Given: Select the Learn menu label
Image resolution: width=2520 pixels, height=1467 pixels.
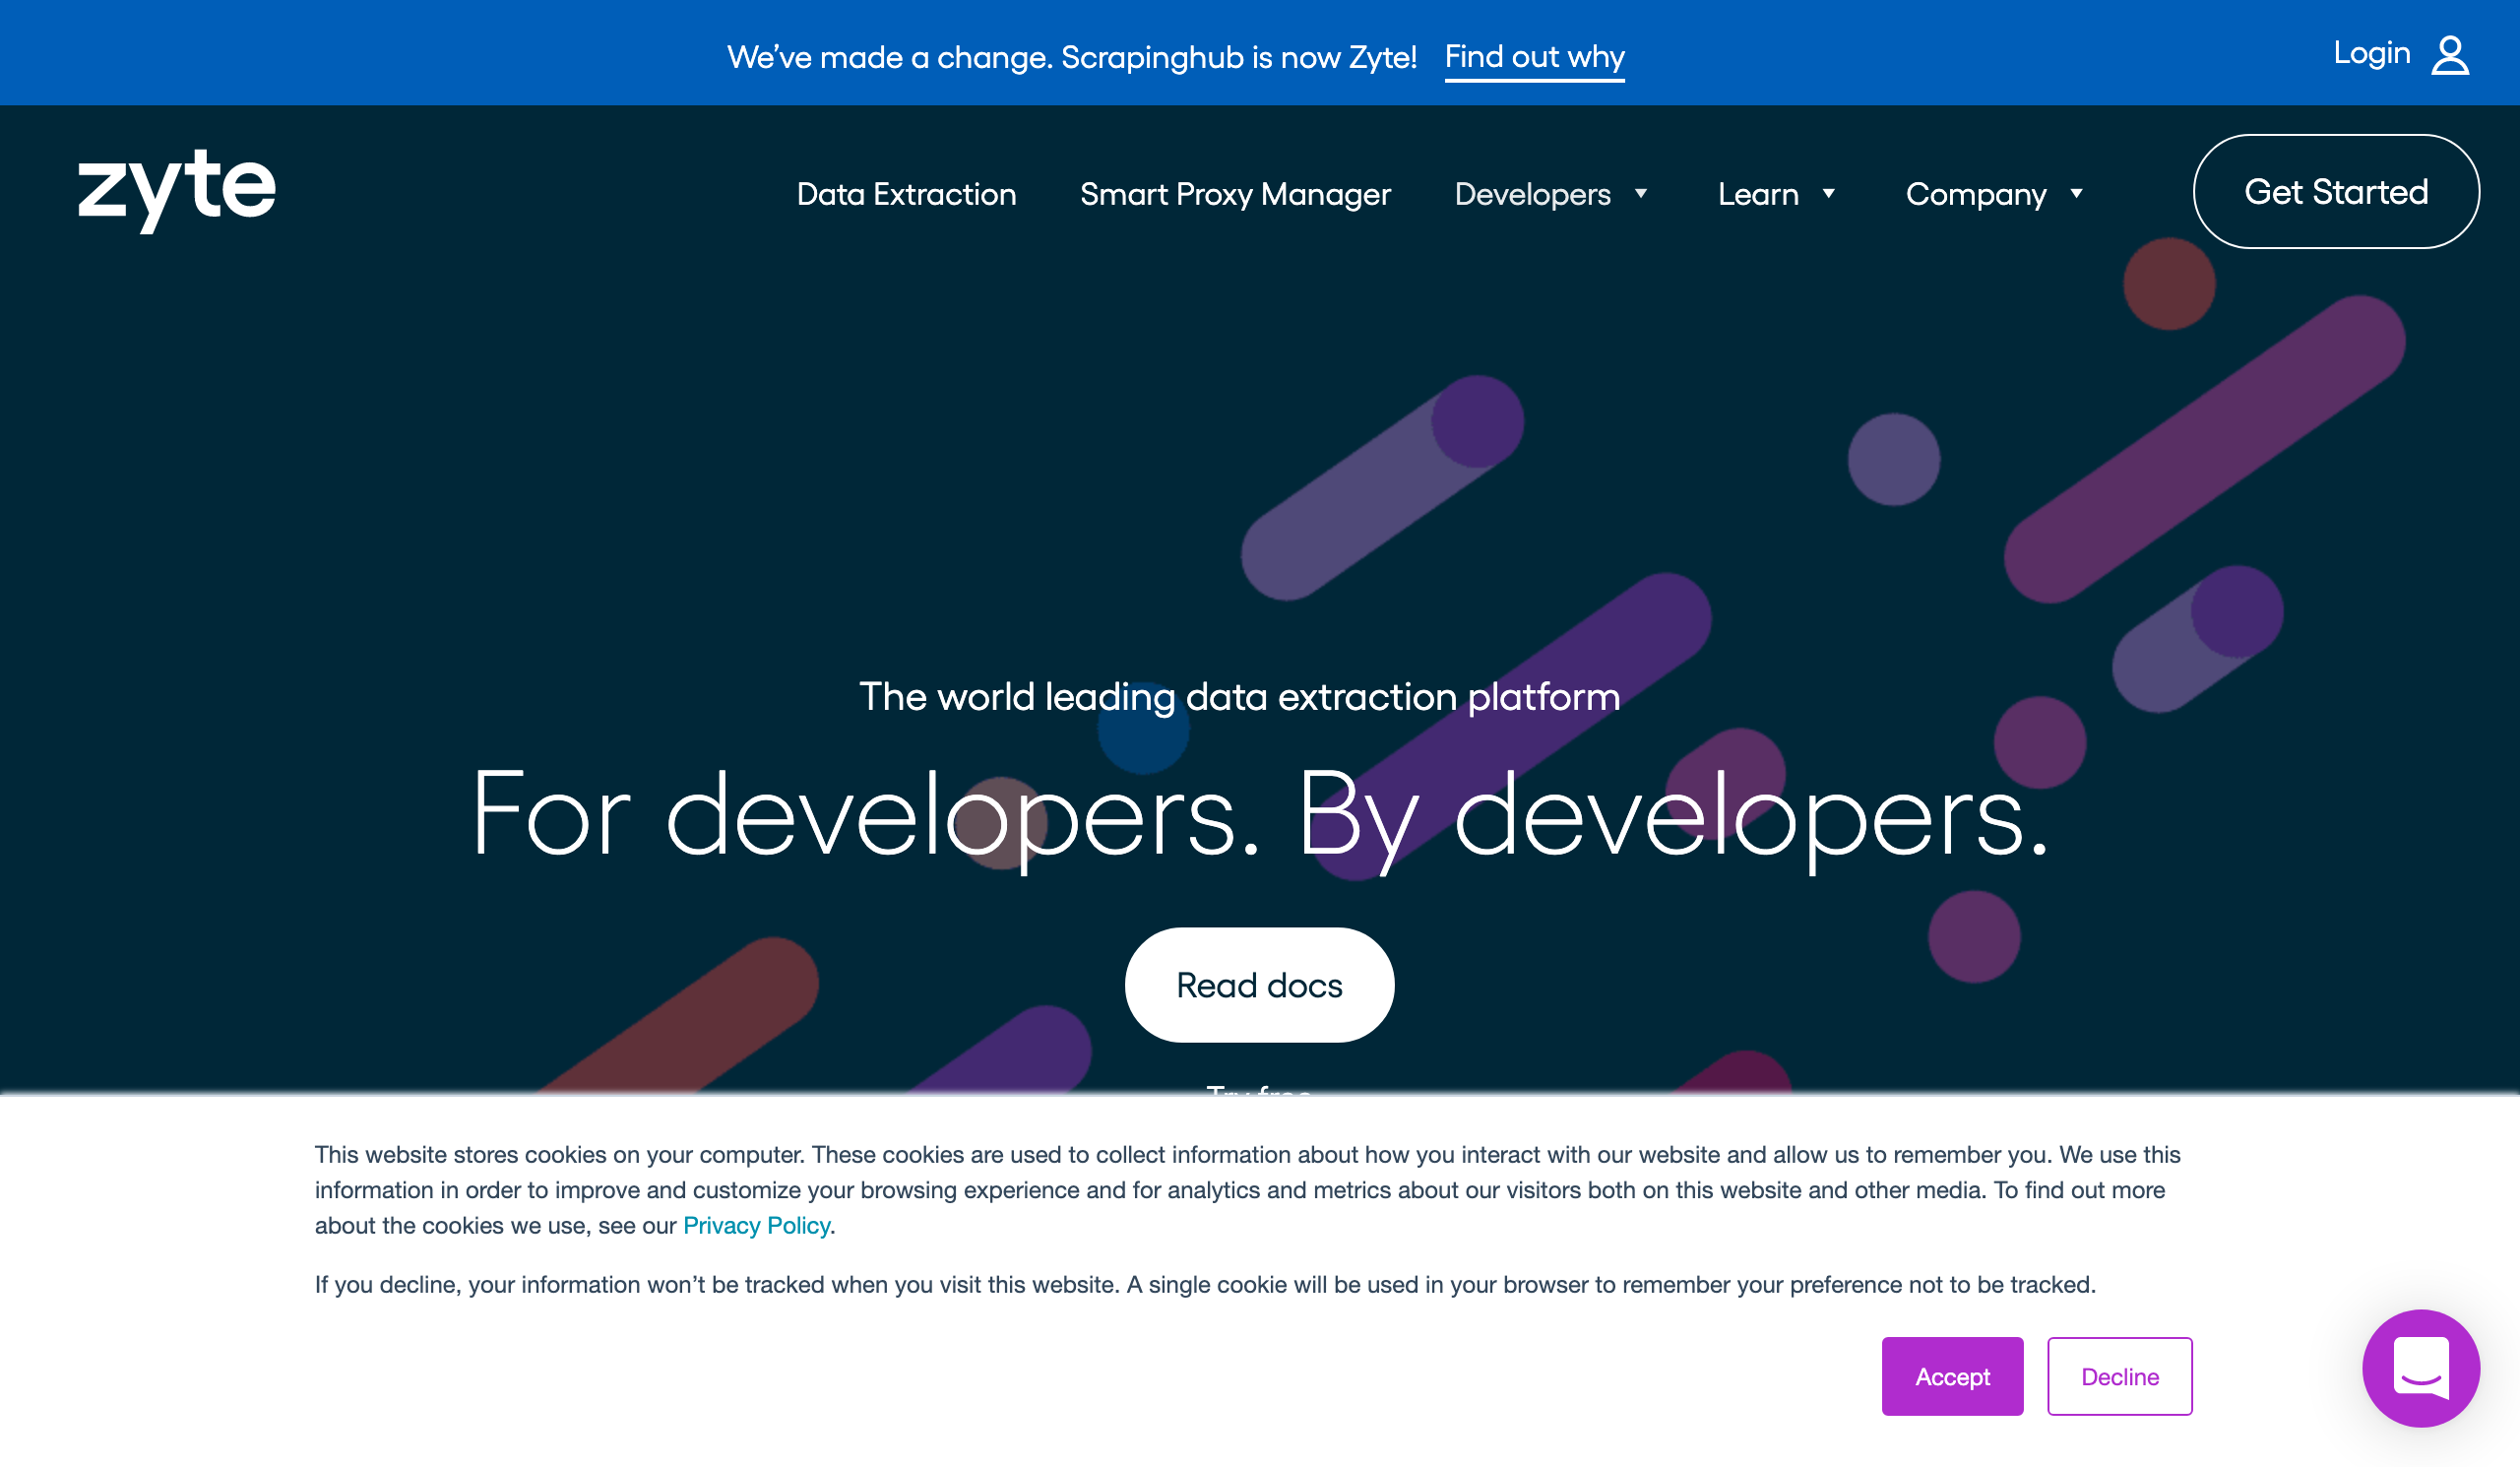Looking at the screenshot, I should point(1758,194).
